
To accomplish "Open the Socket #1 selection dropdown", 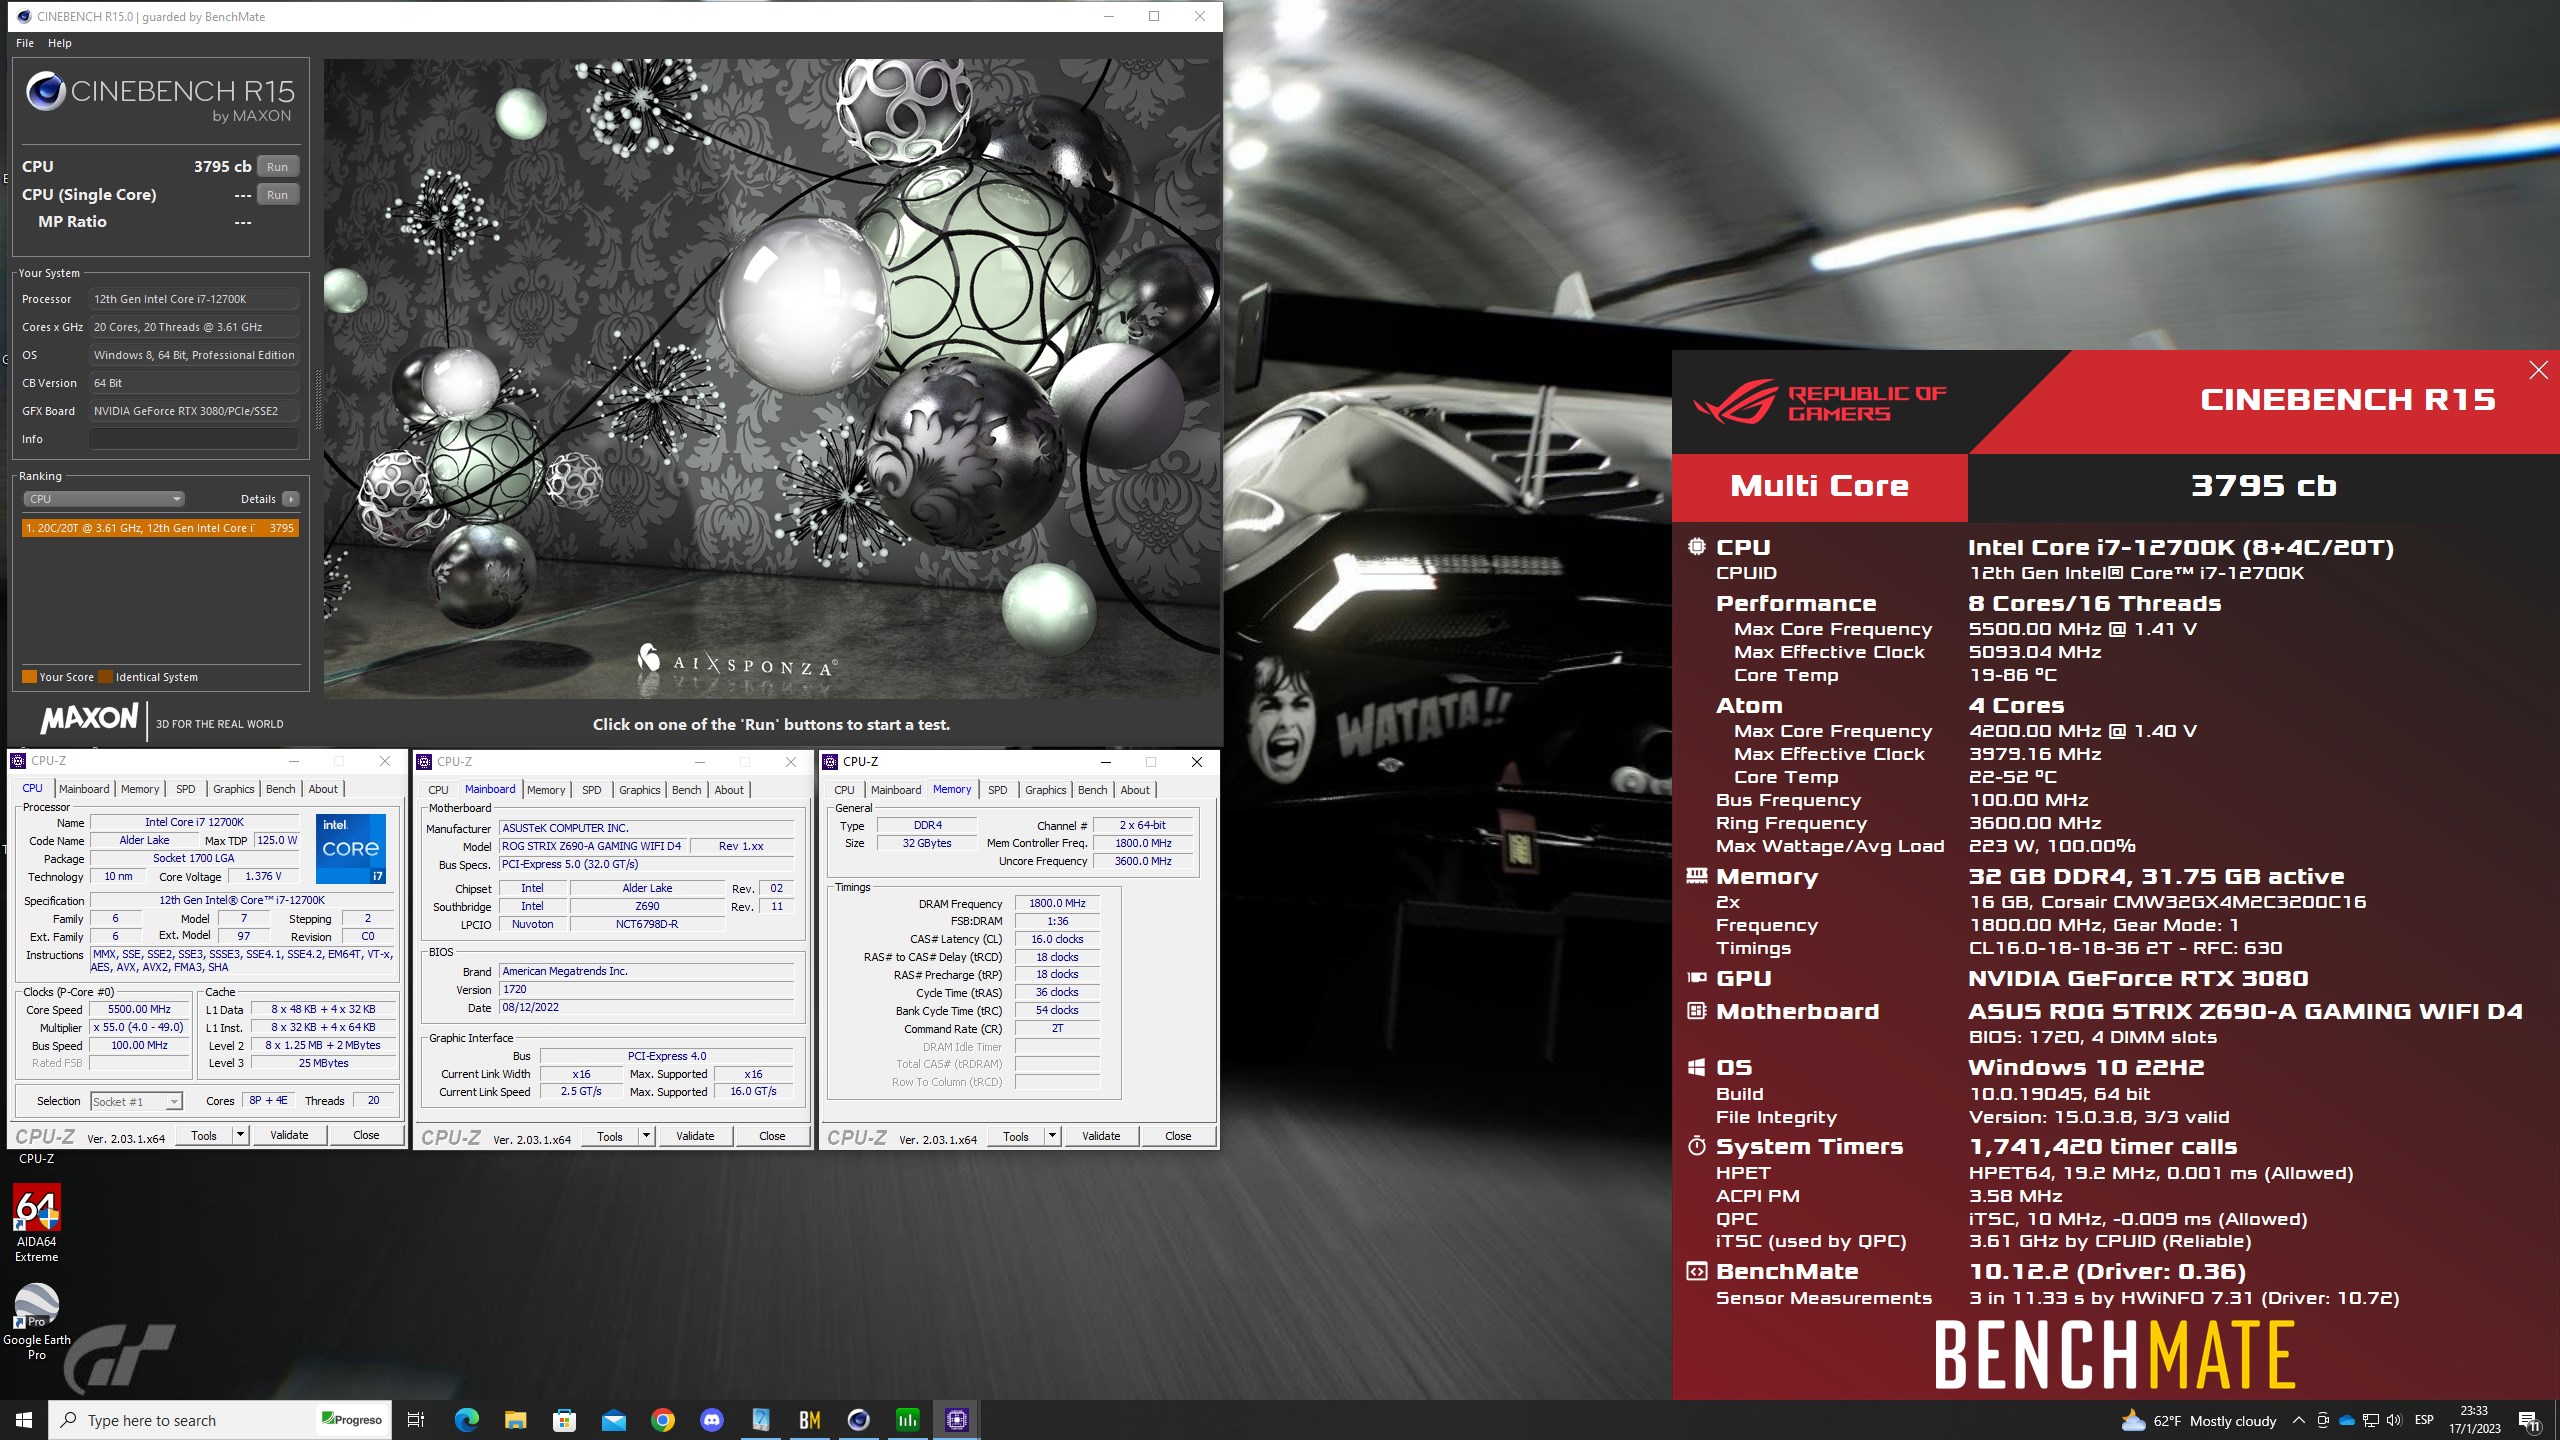I will (137, 1101).
